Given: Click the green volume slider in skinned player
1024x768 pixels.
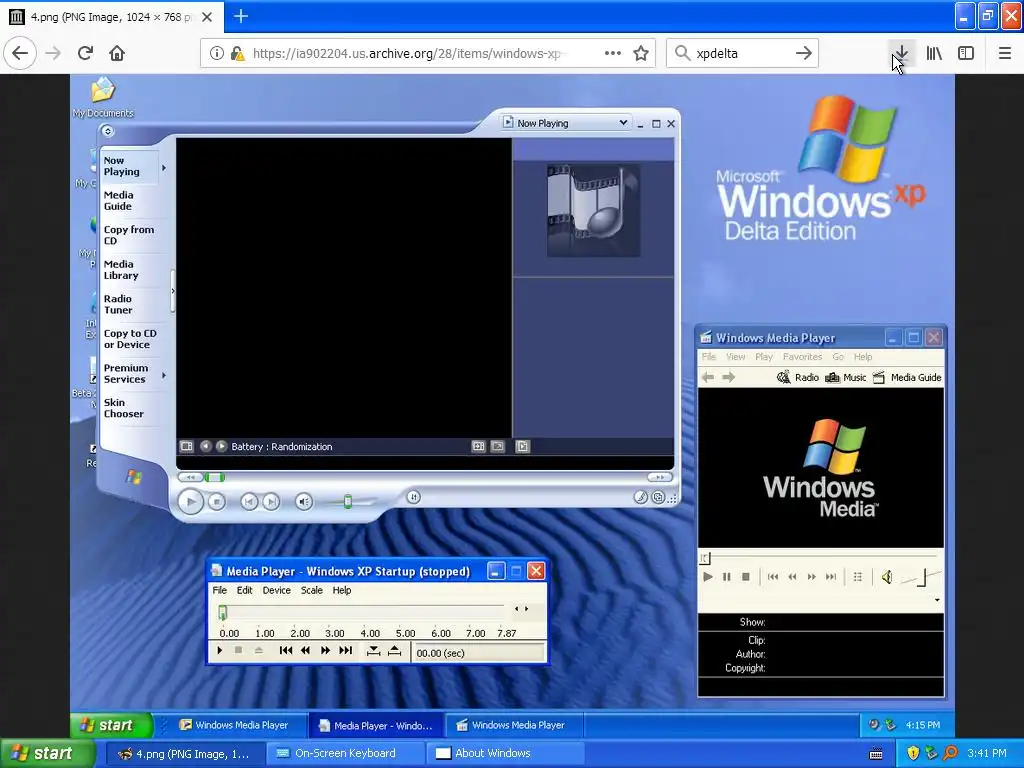Looking at the screenshot, I should pyautogui.click(x=347, y=502).
